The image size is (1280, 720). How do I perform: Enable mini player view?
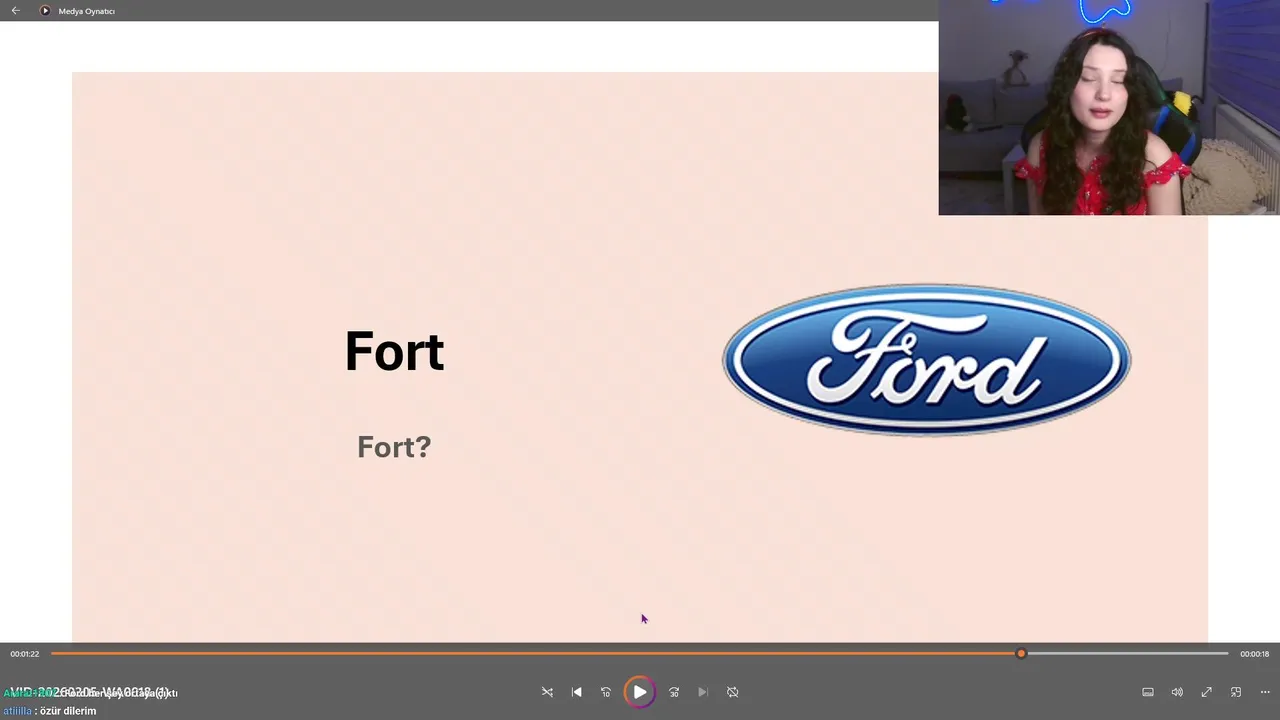[1236, 692]
